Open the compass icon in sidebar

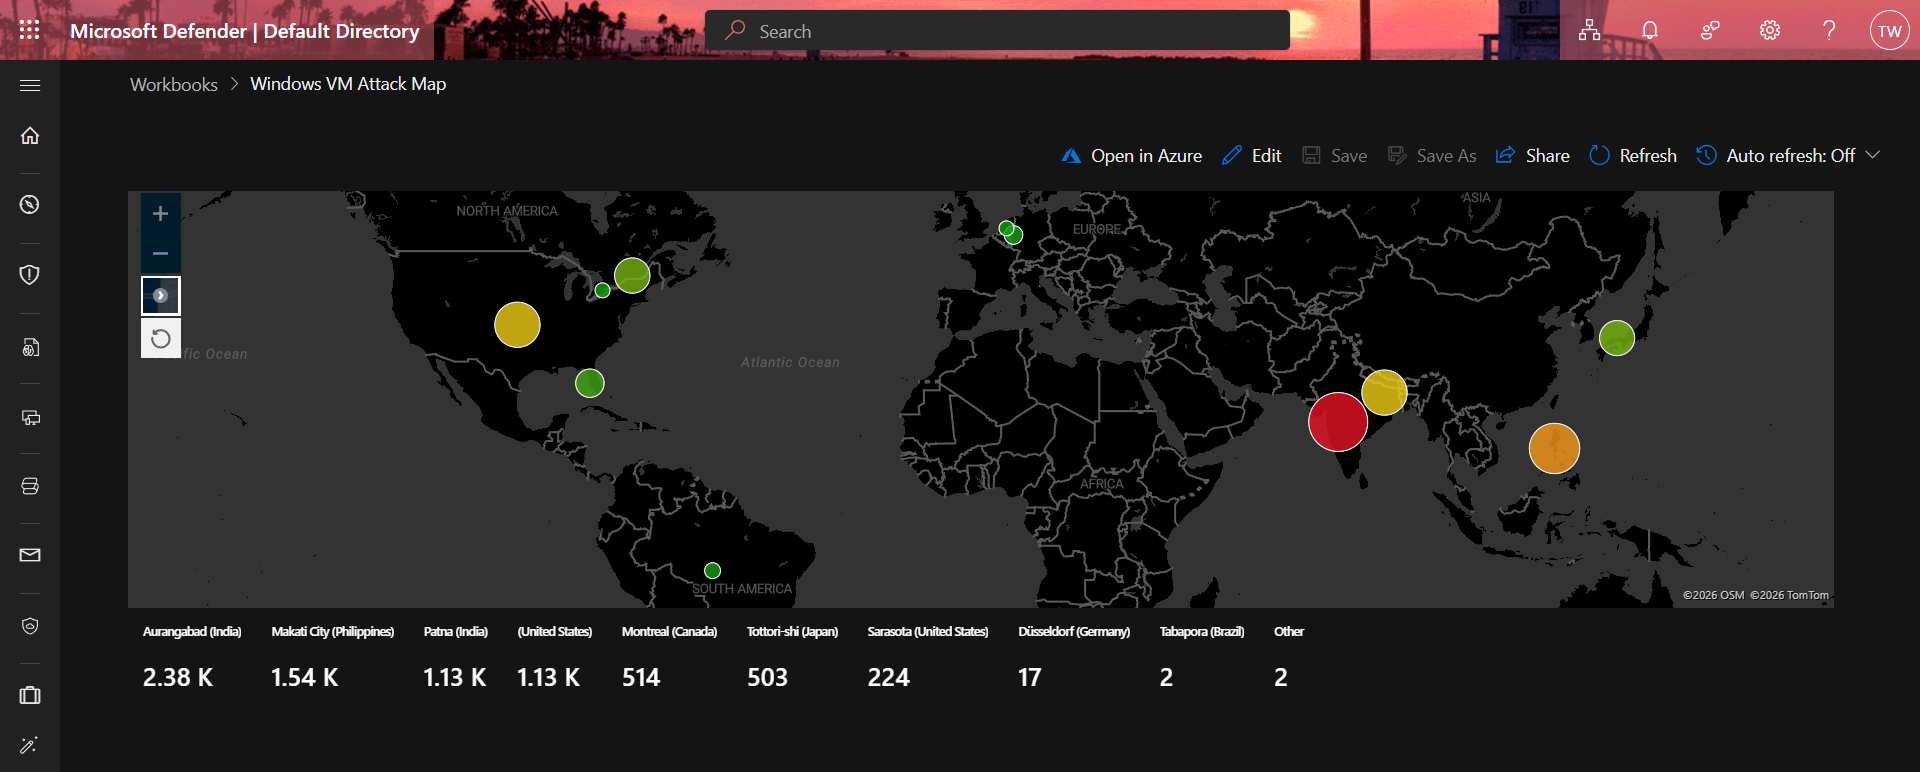pos(30,204)
